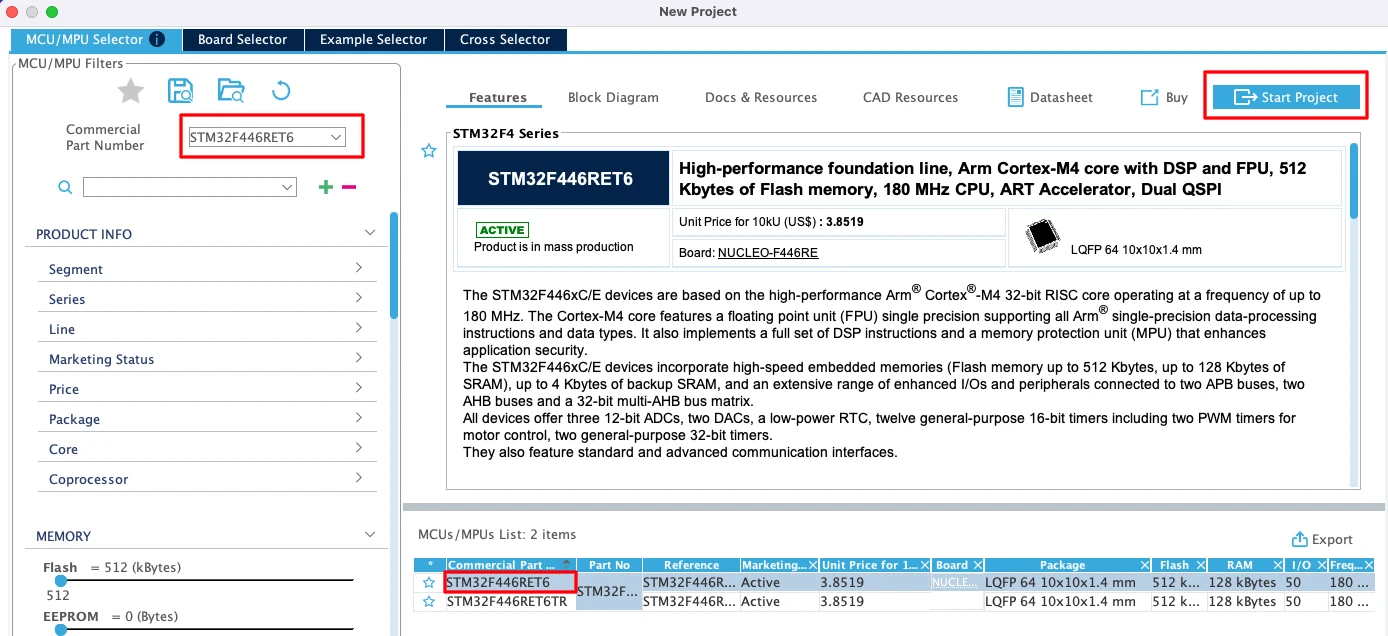Switch to the Board Selector tab
Viewport: 1388px width, 636px height.
[x=242, y=40]
